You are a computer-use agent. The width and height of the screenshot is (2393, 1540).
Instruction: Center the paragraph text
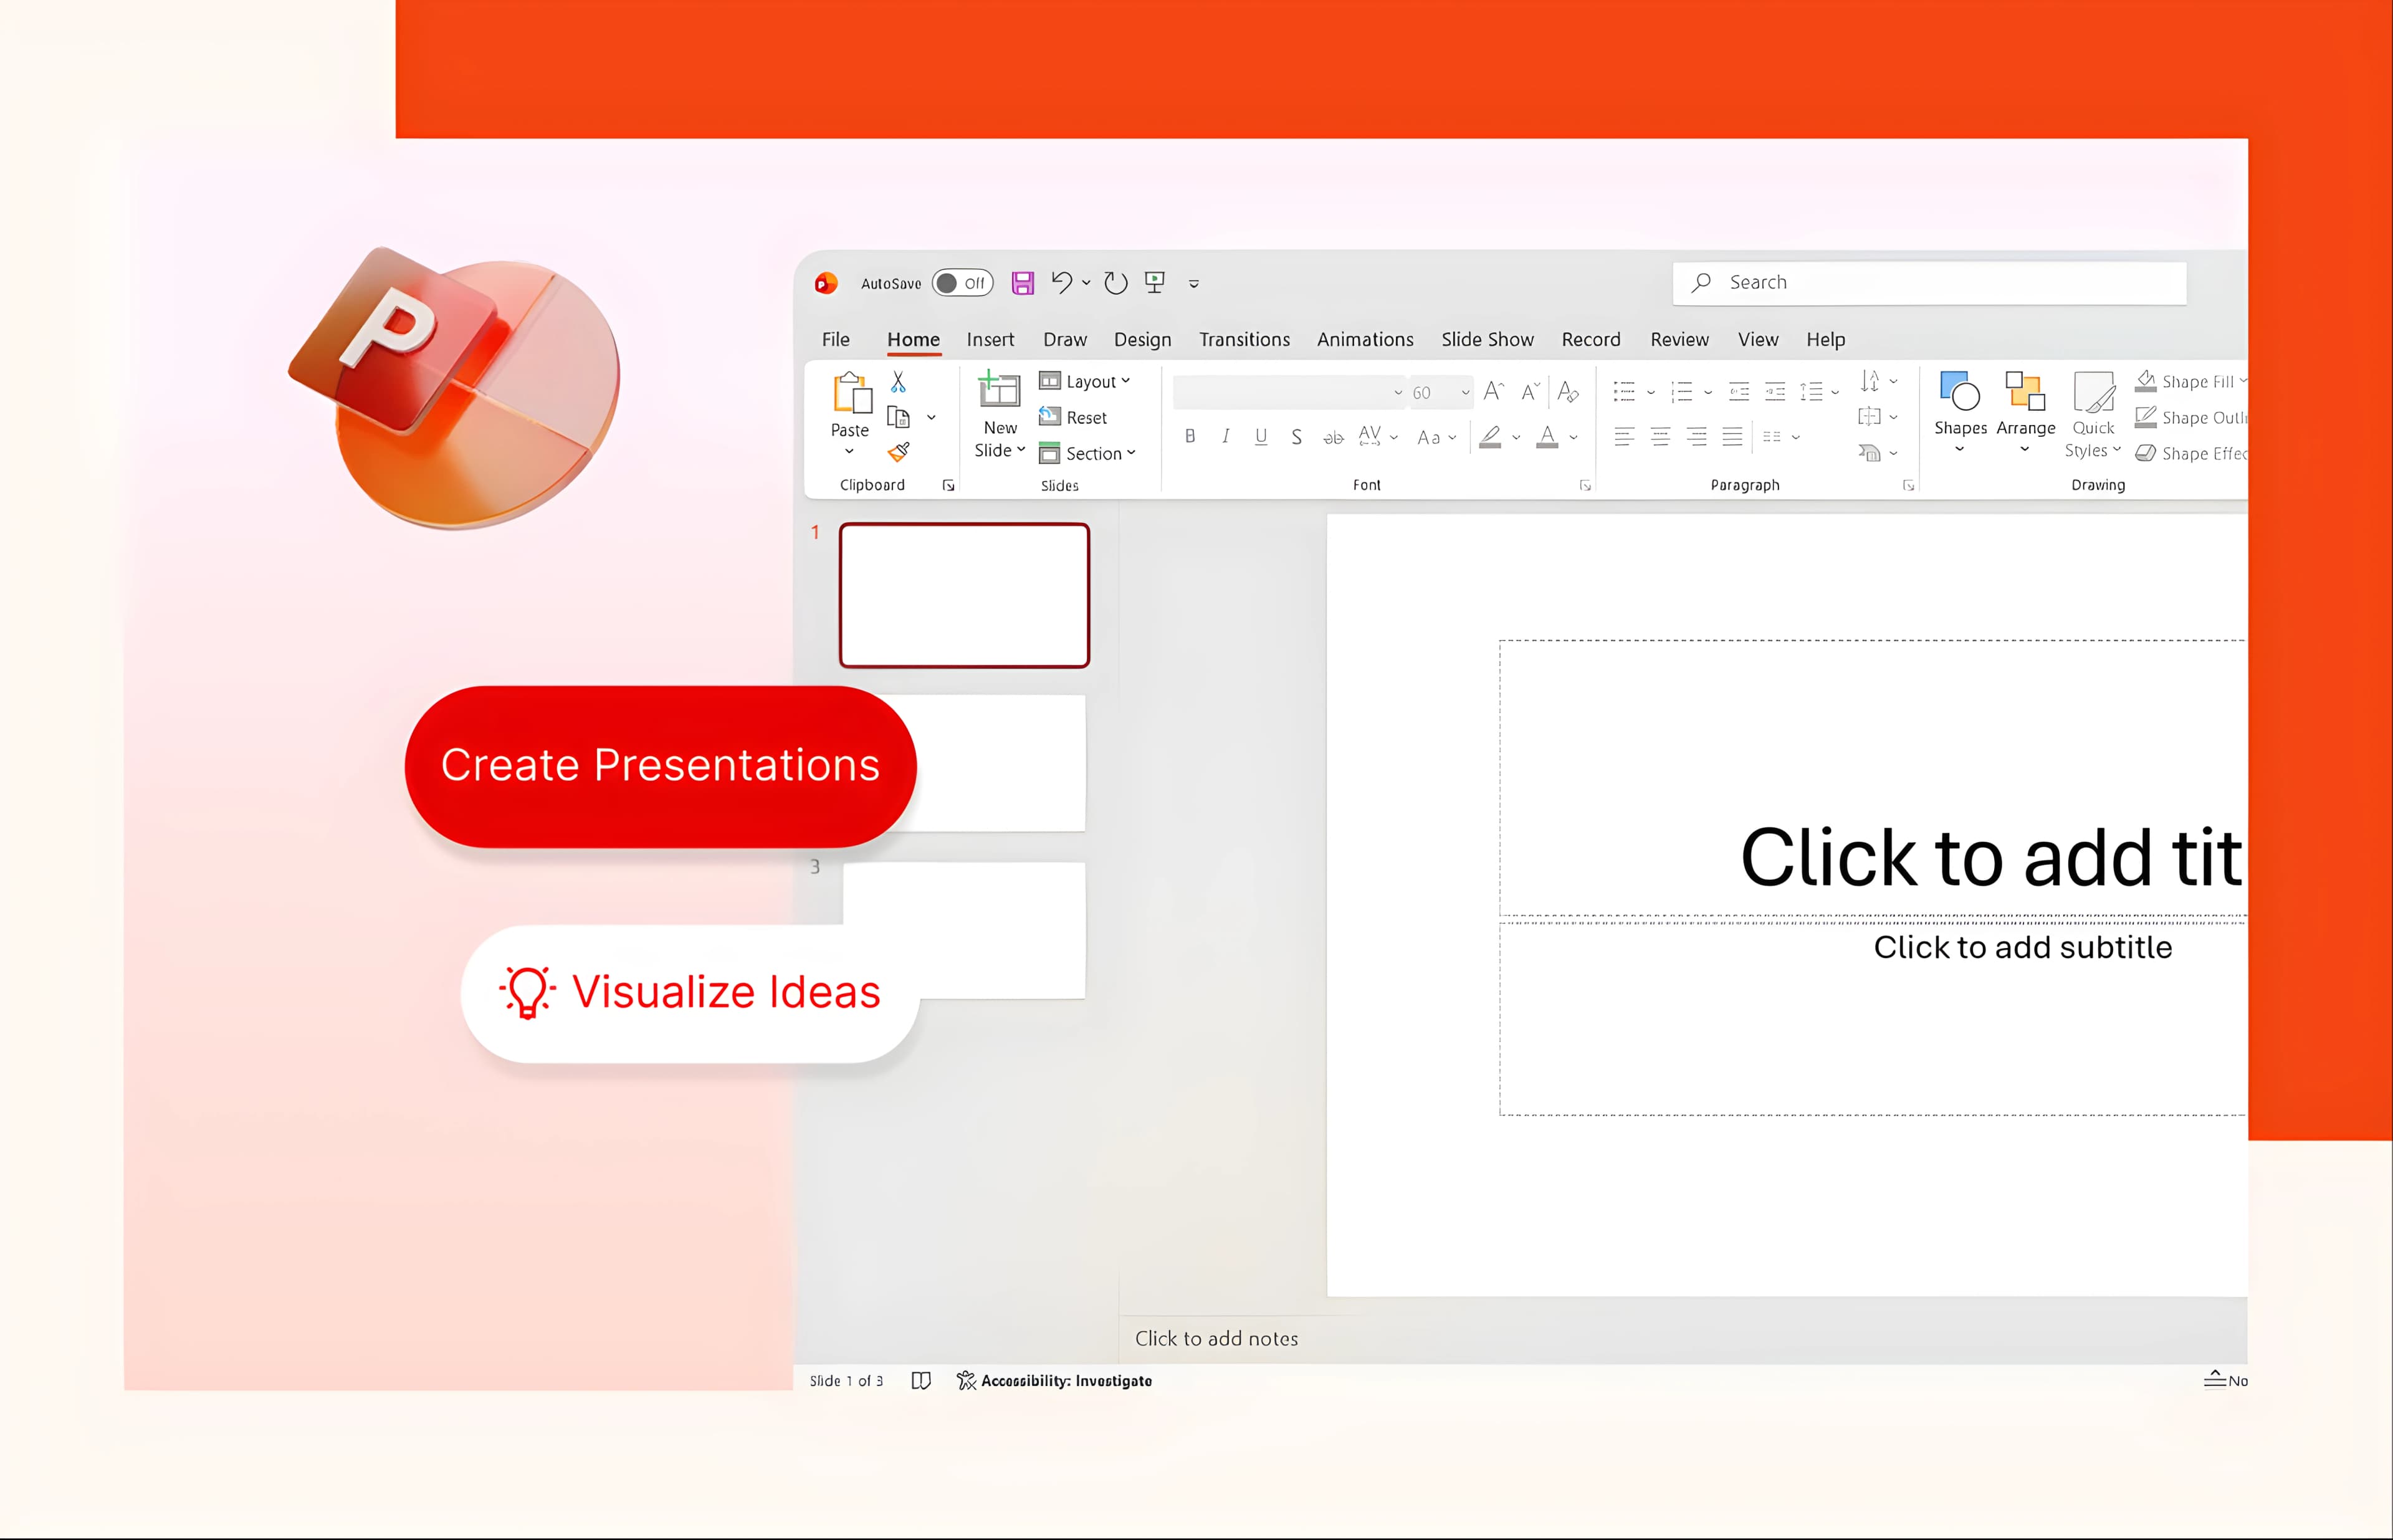pyautogui.click(x=1660, y=436)
